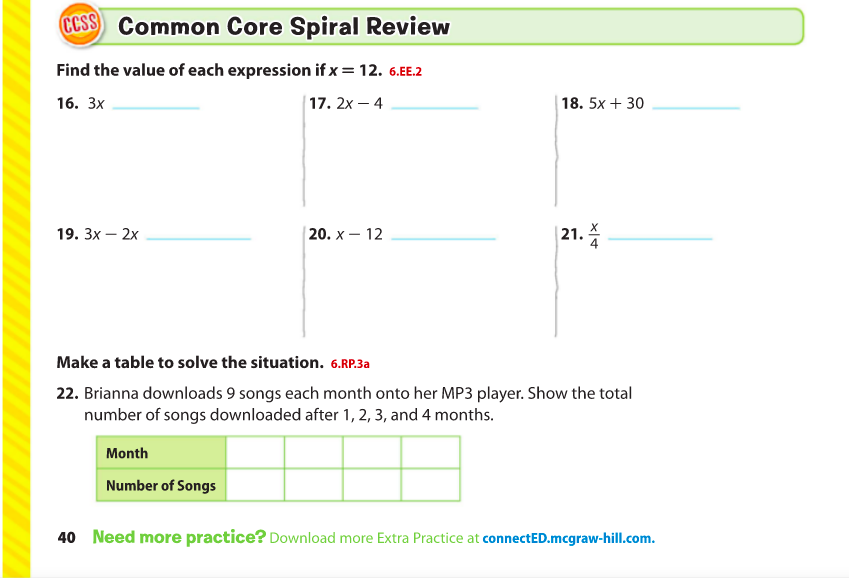Click the x over 4 fraction expression
Screen dimensions: 849x578
tap(594, 236)
